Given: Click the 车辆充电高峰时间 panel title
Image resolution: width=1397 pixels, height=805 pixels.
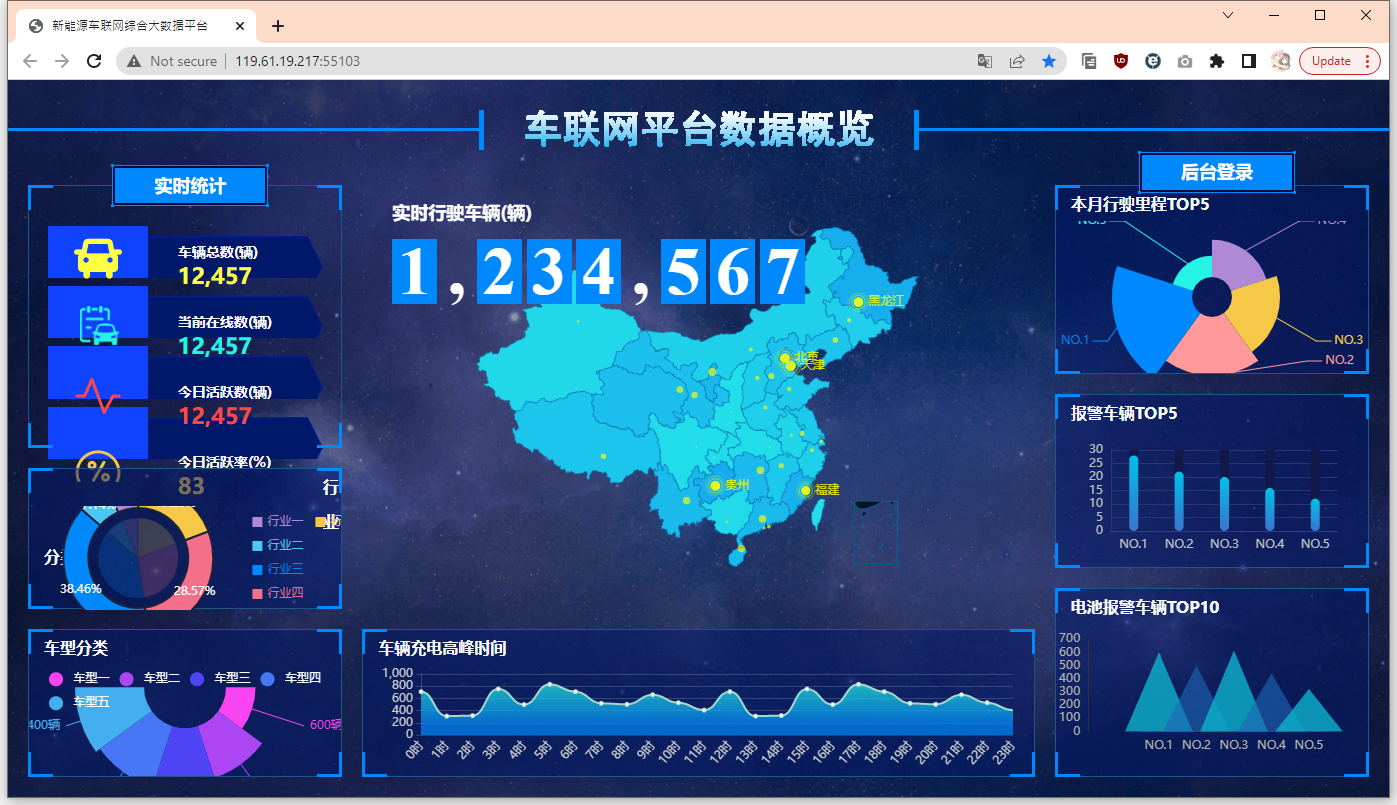Looking at the screenshot, I should [x=442, y=648].
